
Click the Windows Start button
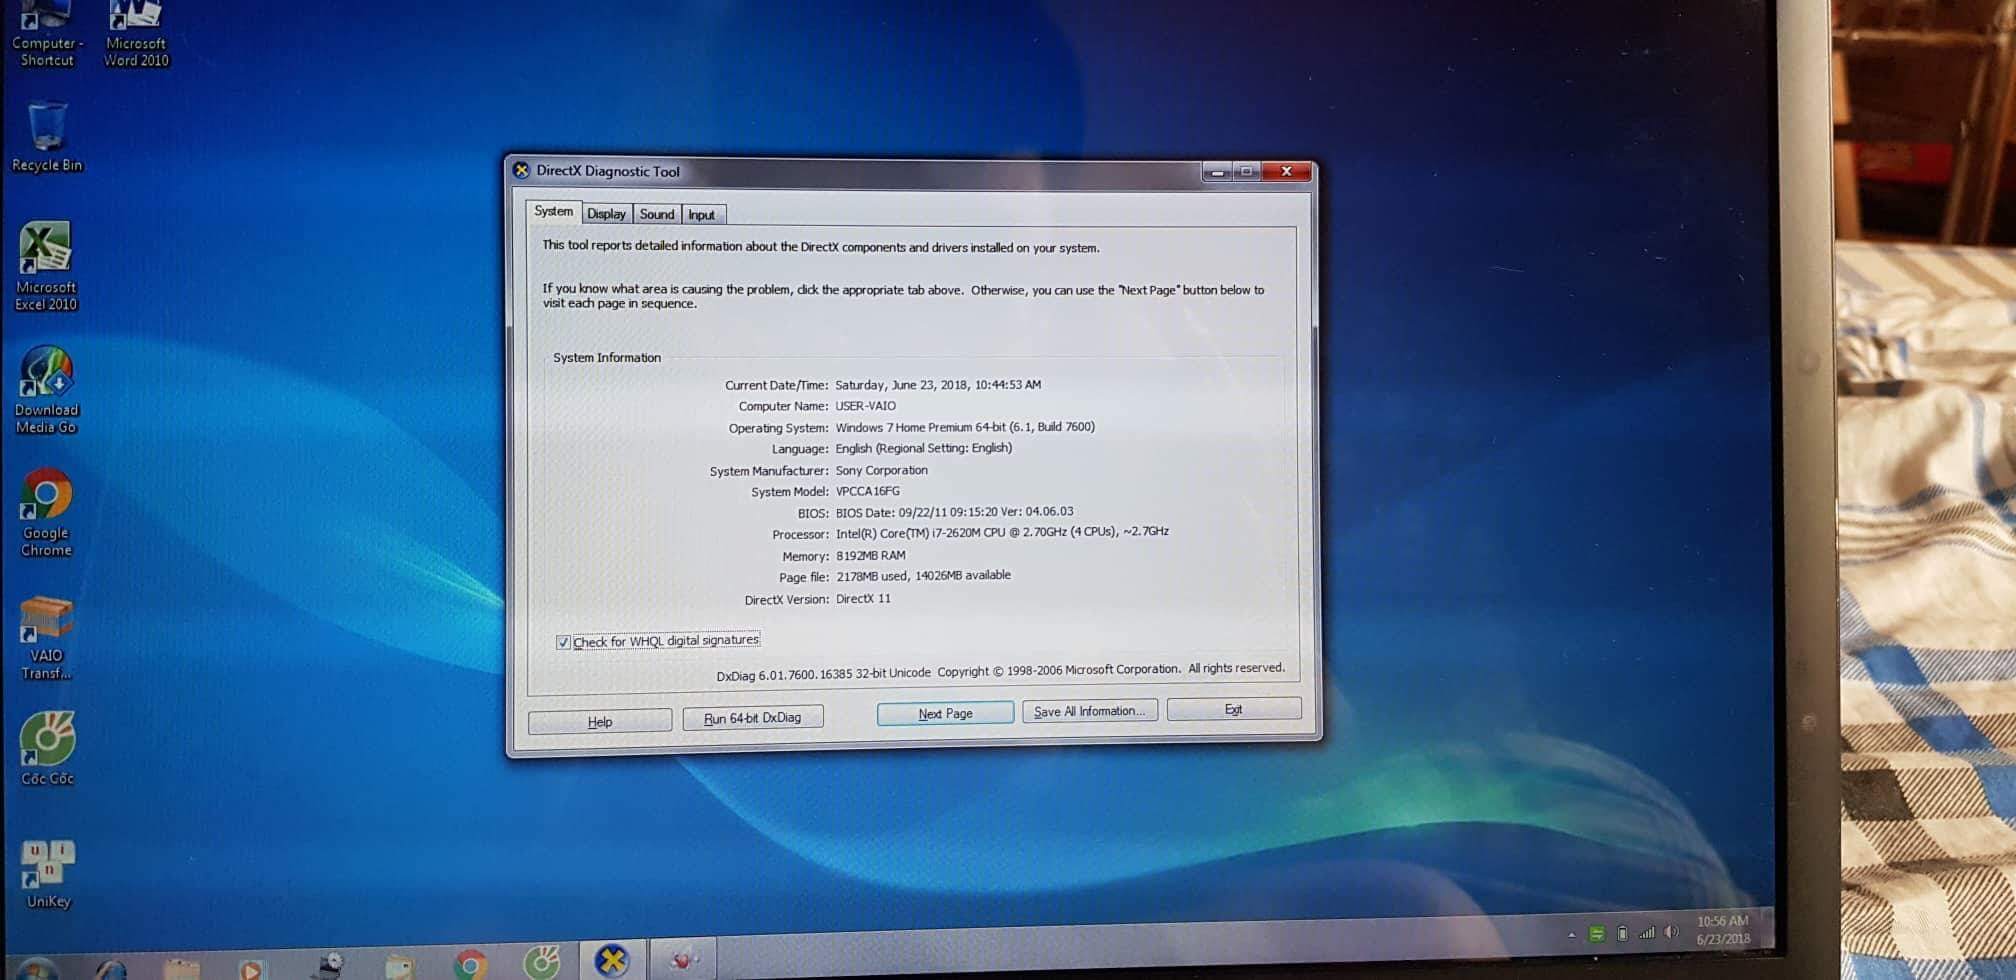click(36, 970)
